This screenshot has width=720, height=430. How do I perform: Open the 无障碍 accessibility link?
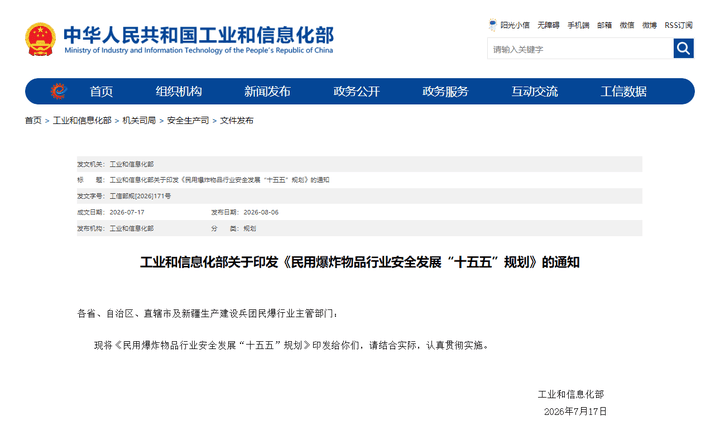tap(548, 25)
